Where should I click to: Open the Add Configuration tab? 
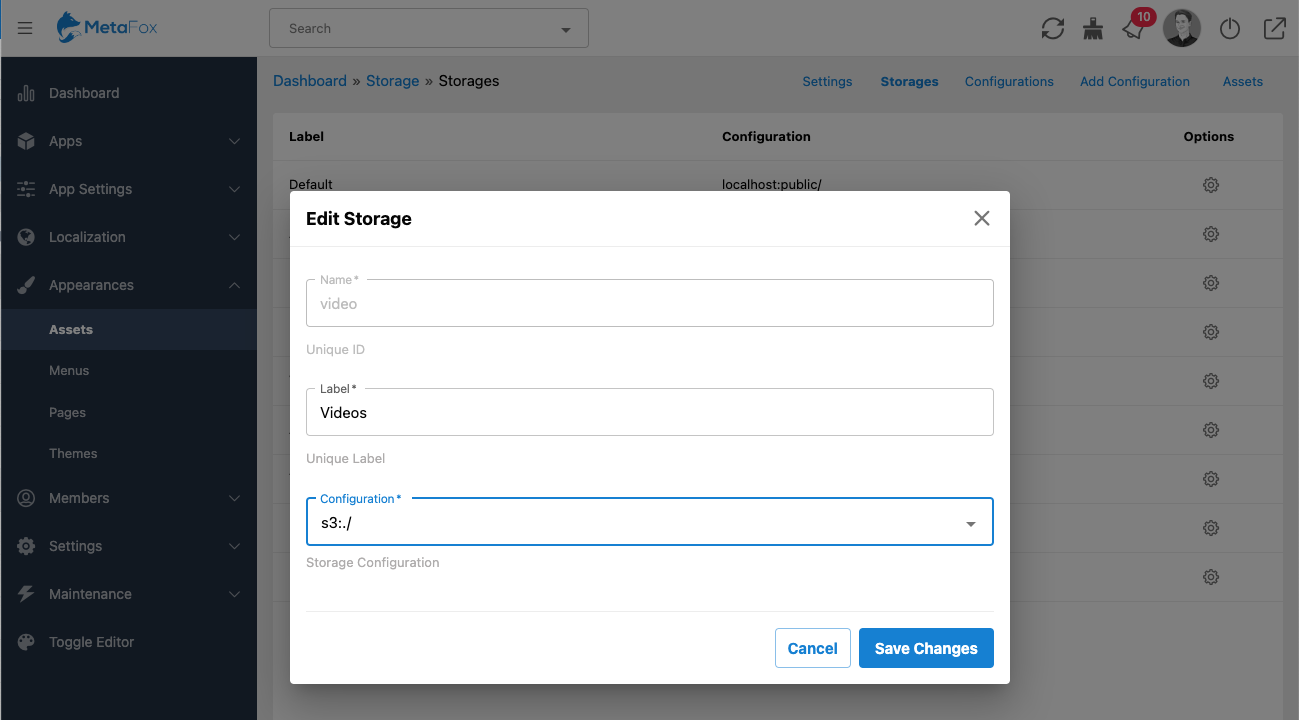(1135, 82)
